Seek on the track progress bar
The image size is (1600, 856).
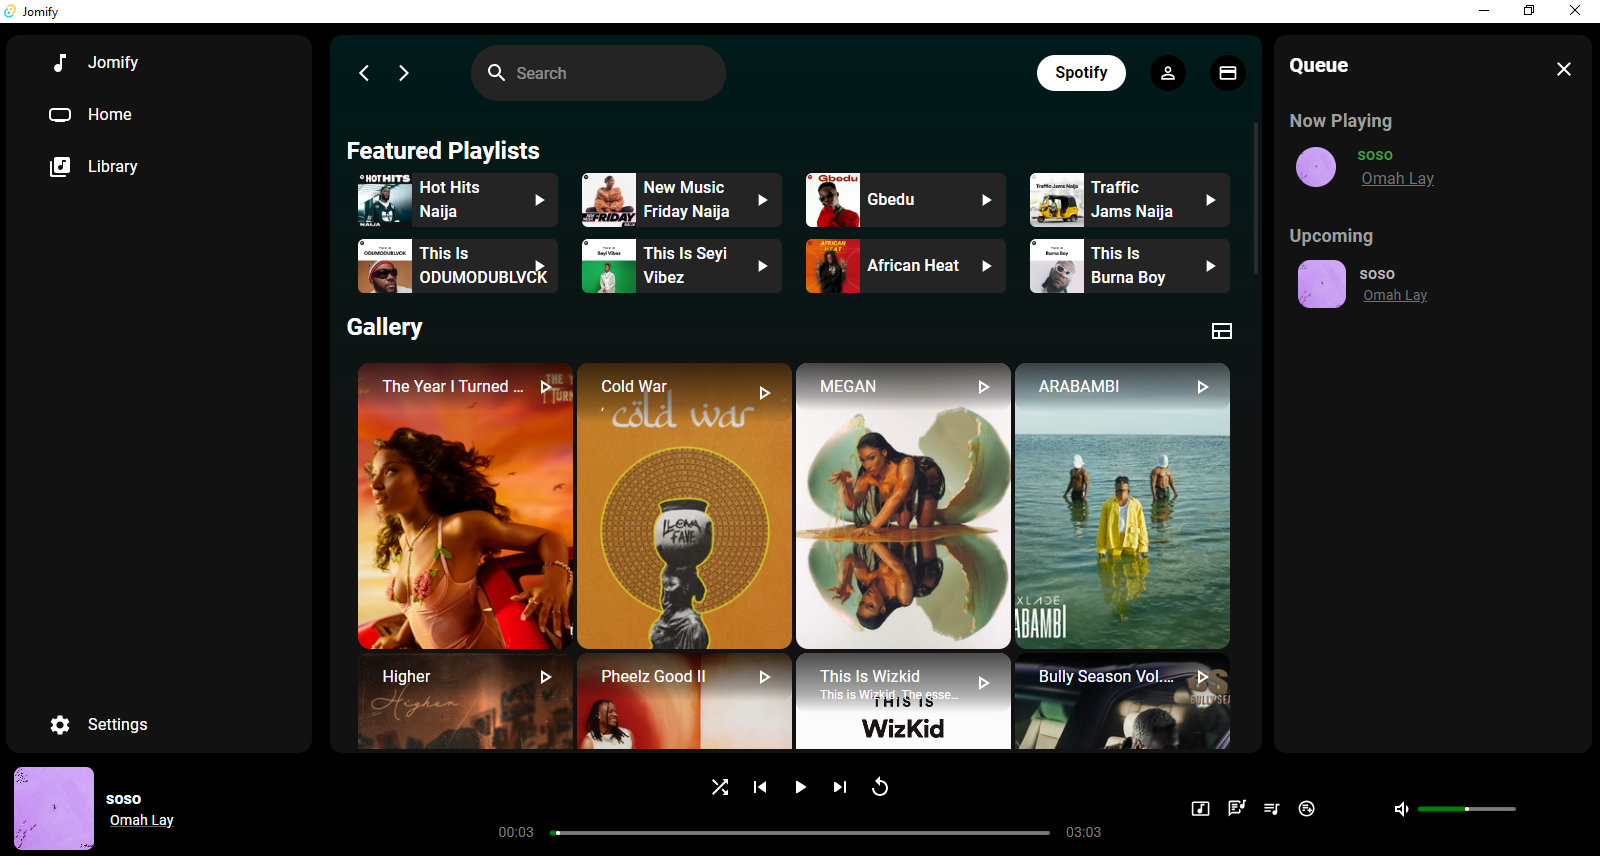[x=800, y=832]
